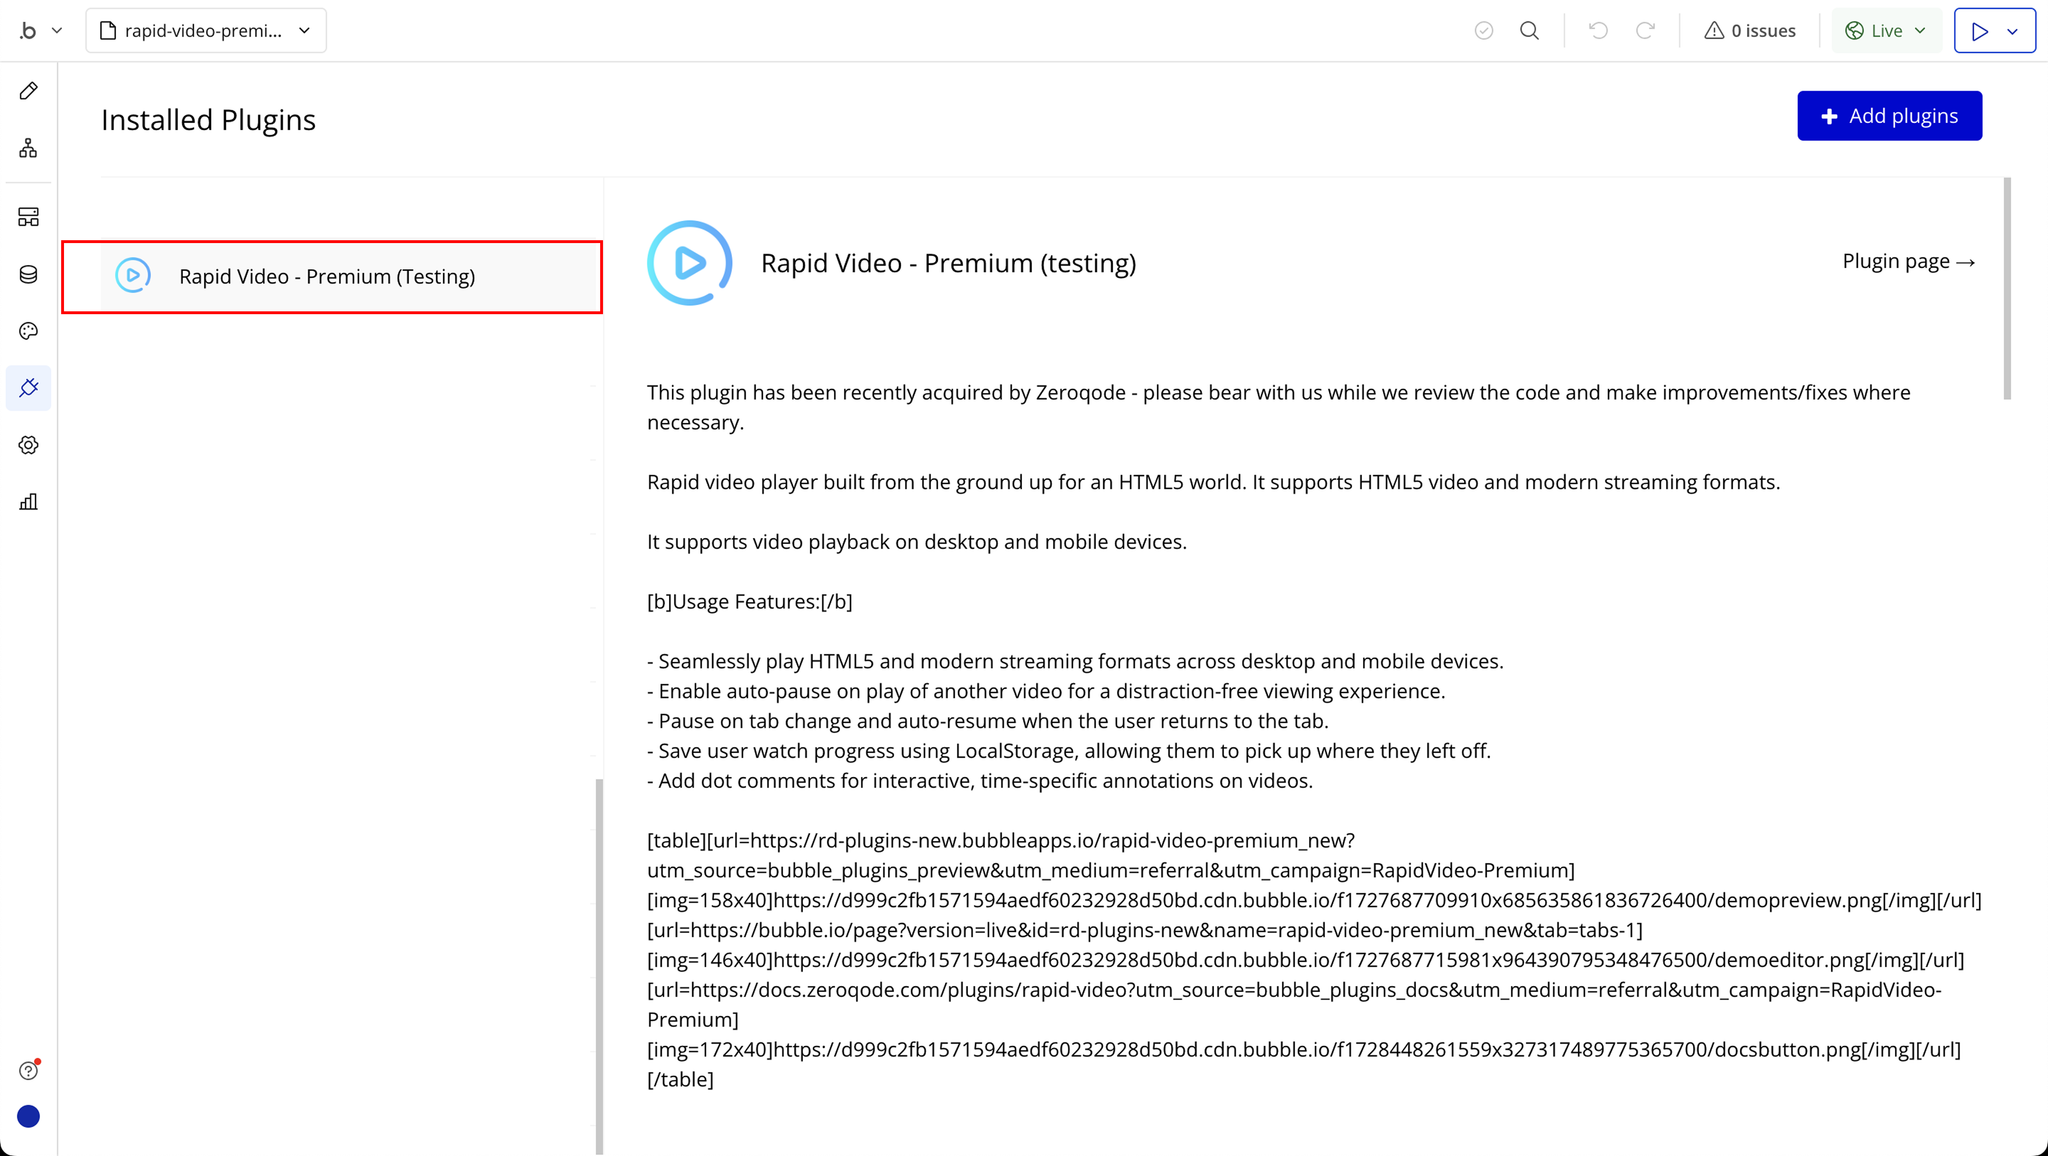Open the Design tab pencil icon
Image resolution: width=2048 pixels, height=1156 pixels.
pyautogui.click(x=29, y=91)
